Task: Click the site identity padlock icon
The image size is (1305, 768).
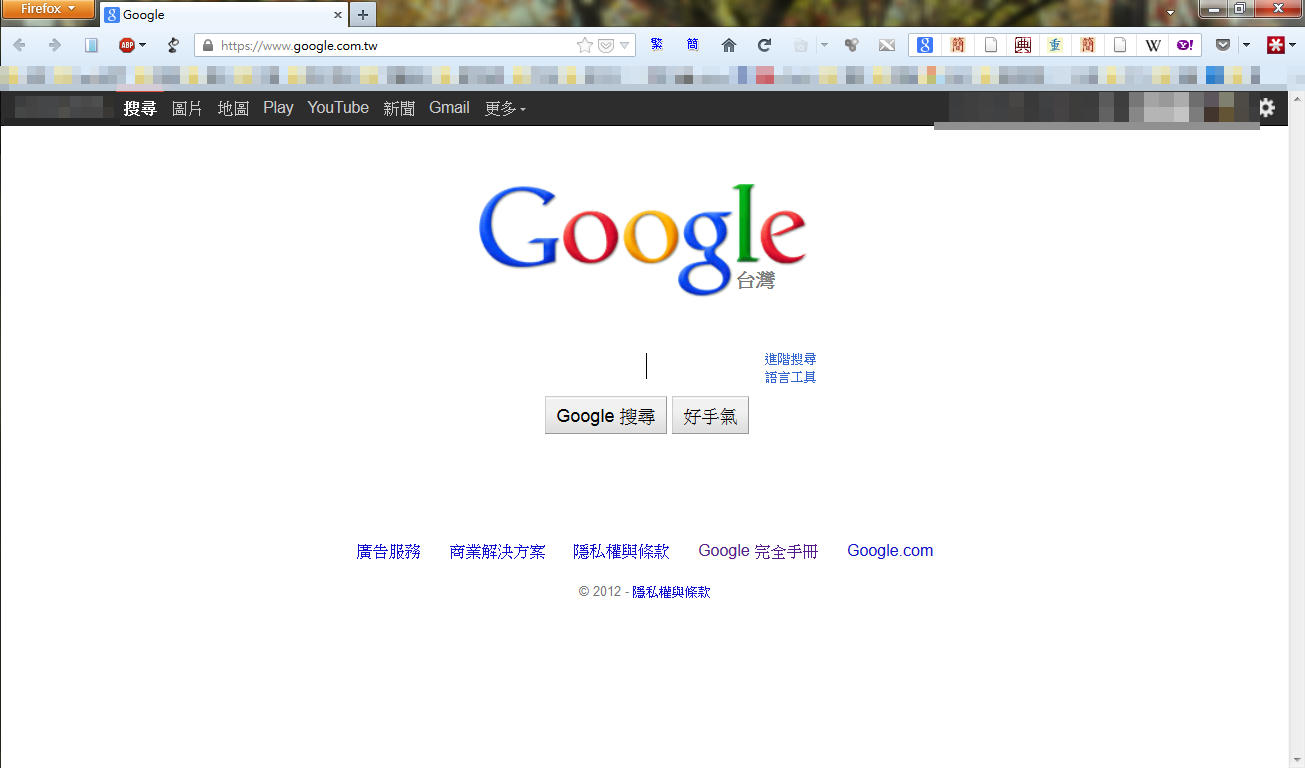Action: click(208, 45)
